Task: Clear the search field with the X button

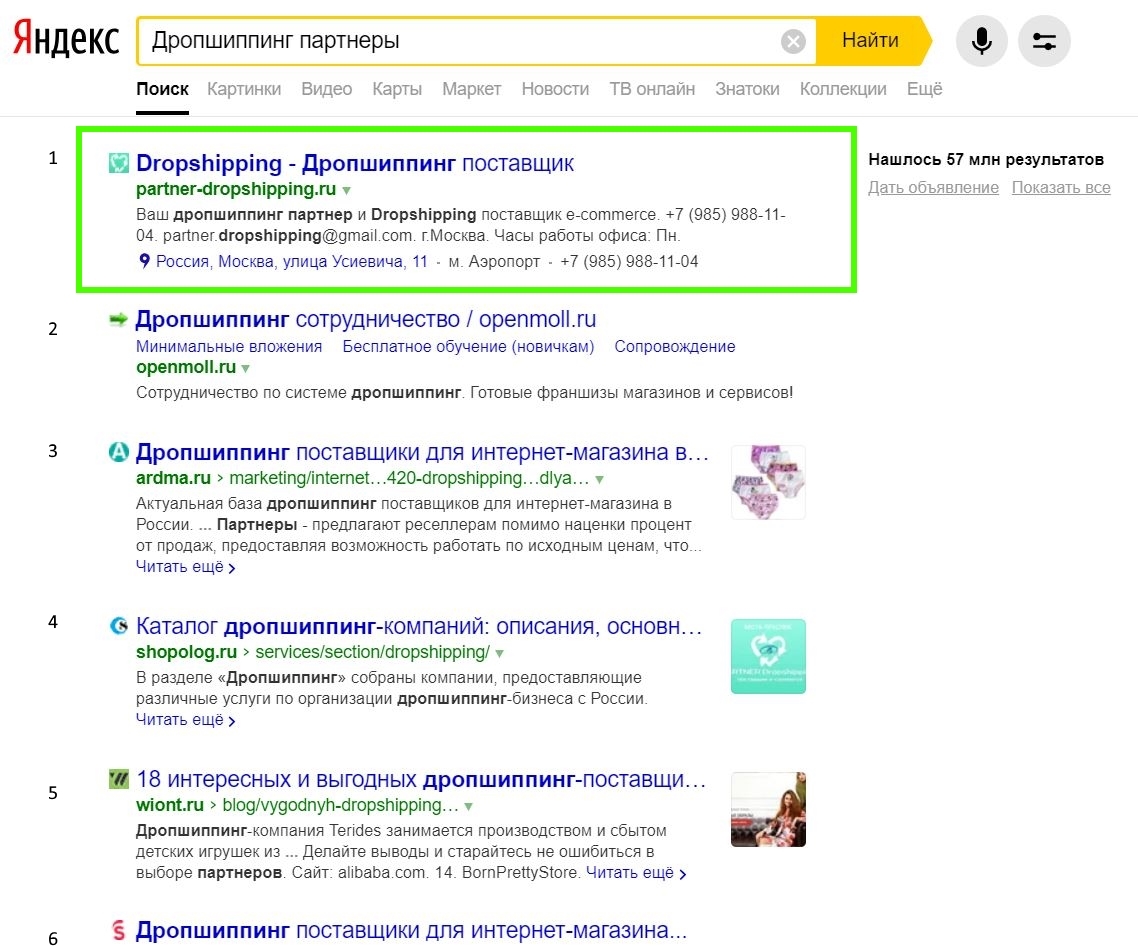Action: [792, 40]
